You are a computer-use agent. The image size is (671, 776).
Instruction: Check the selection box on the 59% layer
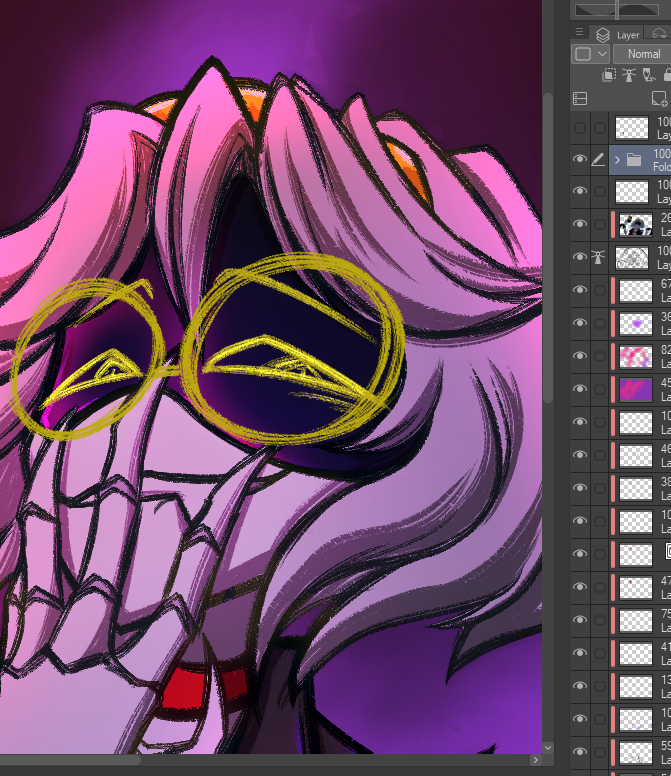coord(600,752)
